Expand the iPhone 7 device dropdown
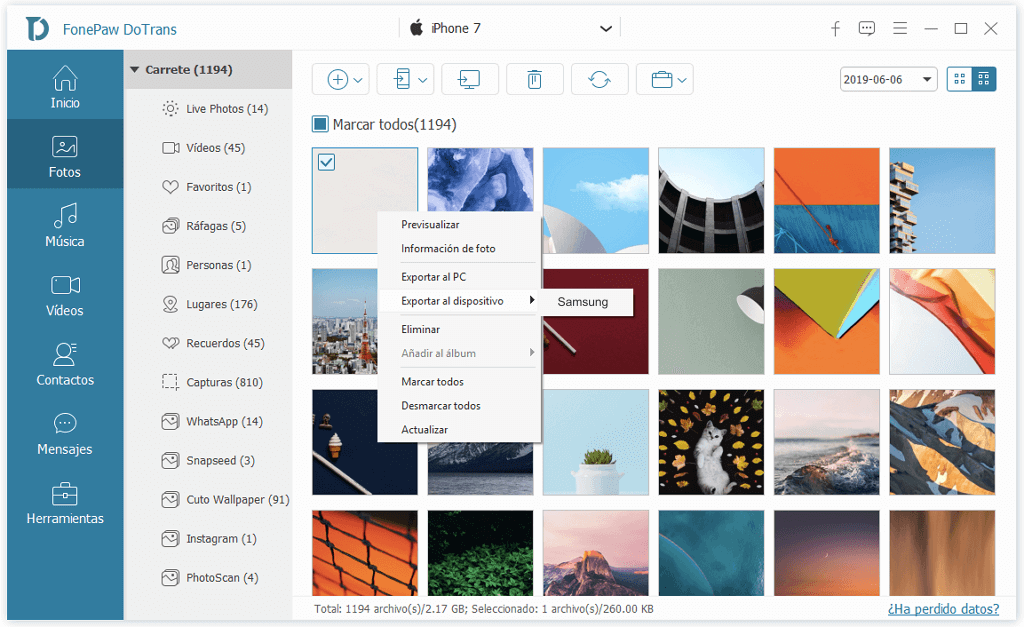The image size is (1024, 627). click(605, 29)
